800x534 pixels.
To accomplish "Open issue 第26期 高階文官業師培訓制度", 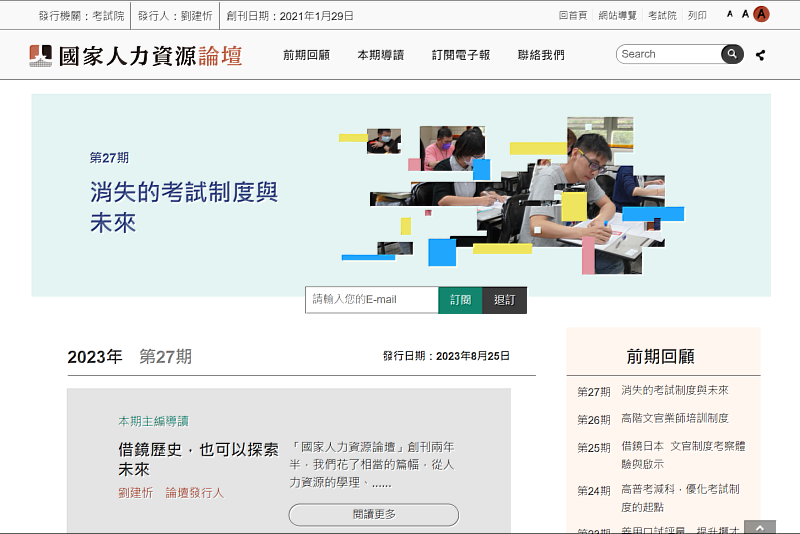I will point(674,418).
